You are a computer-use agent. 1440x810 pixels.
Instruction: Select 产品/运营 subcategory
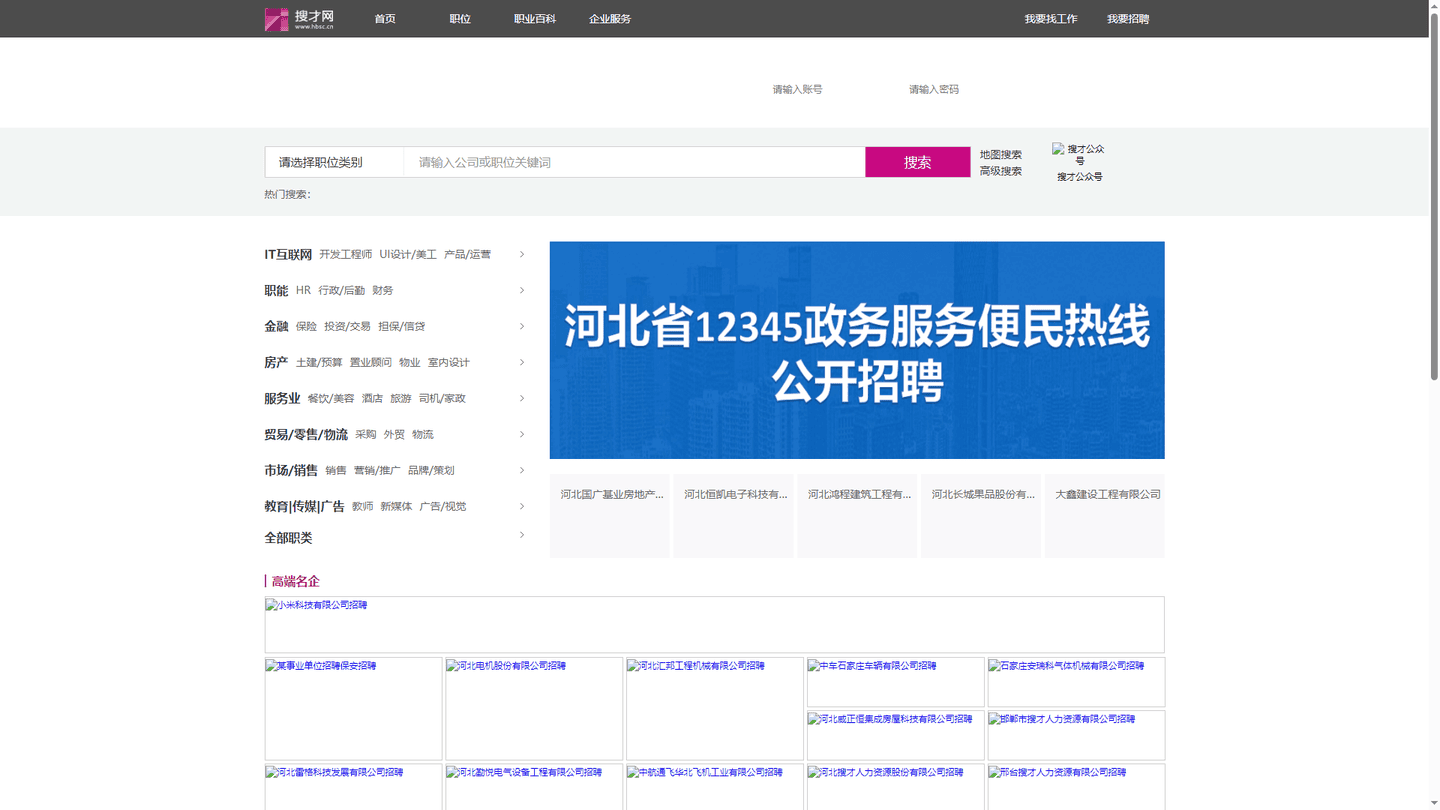click(x=467, y=255)
